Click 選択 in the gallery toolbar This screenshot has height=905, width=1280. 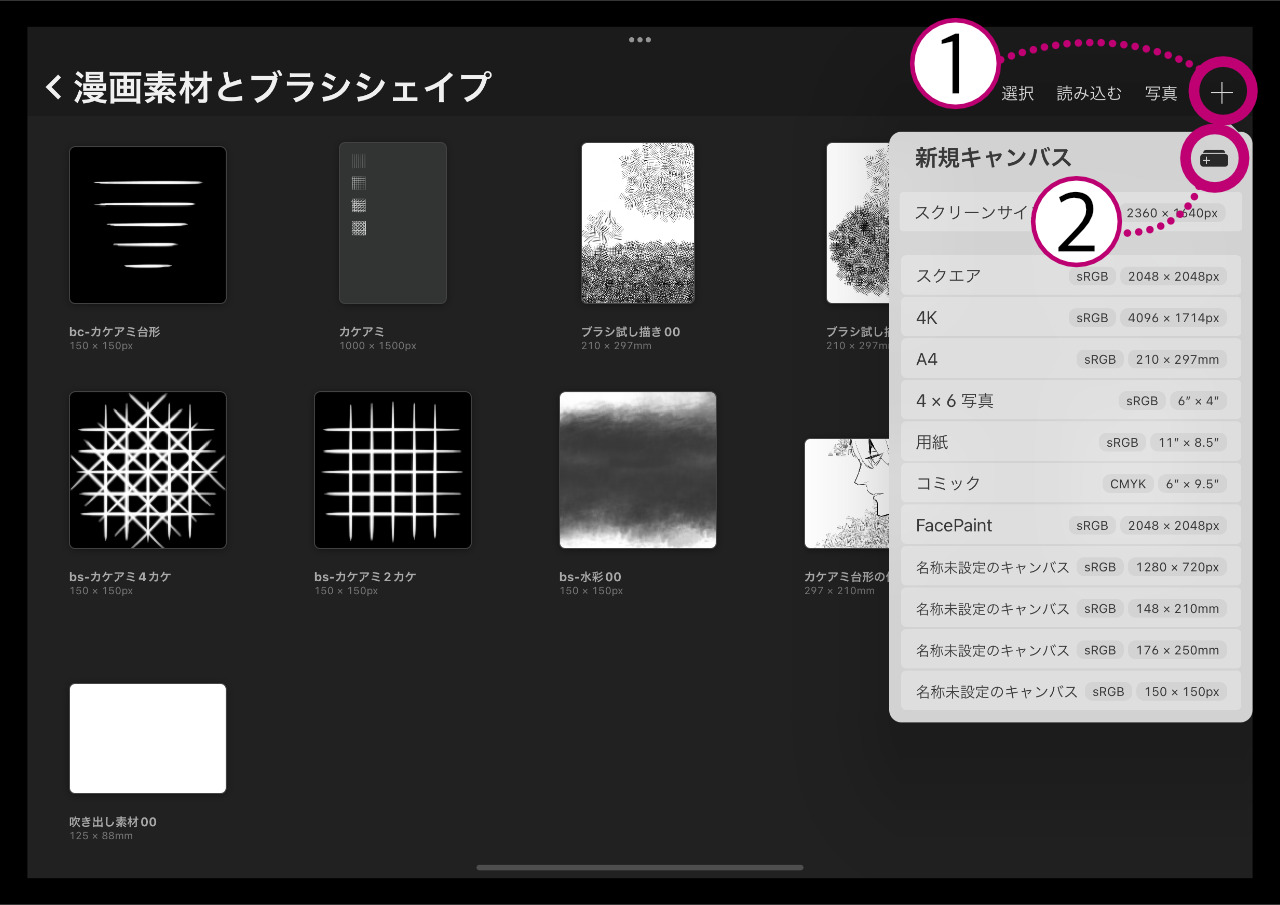pyautogui.click(x=1017, y=93)
